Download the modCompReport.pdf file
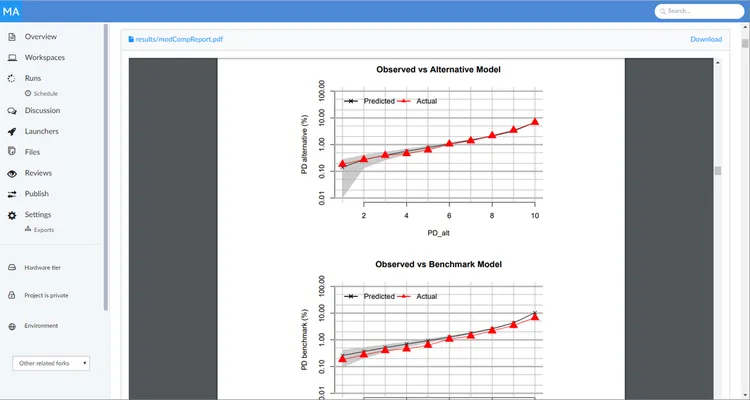 point(706,39)
